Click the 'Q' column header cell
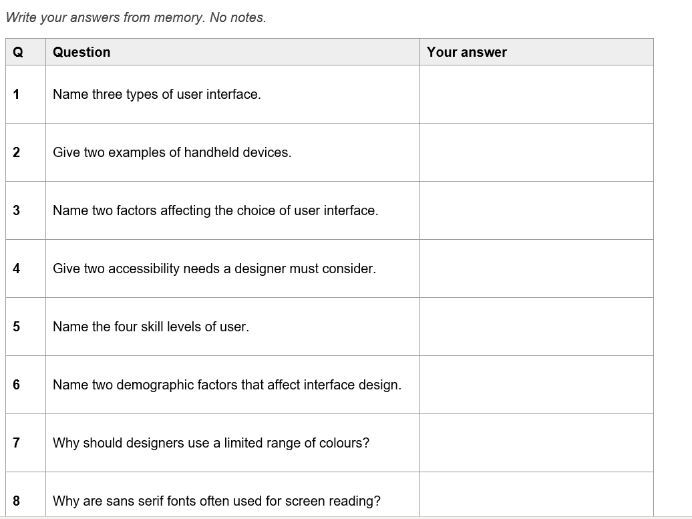 point(25,52)
